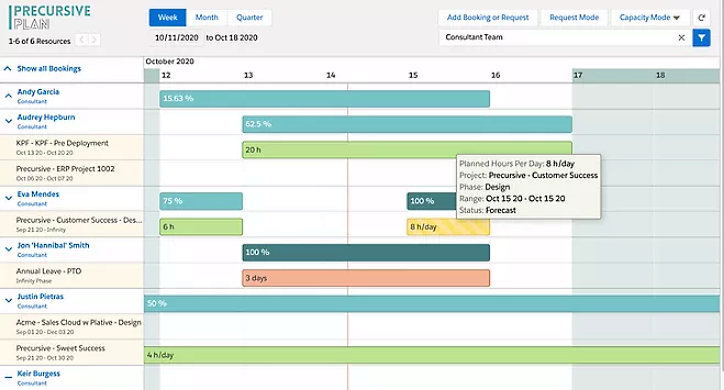Screen dimensions: 724x390
Task: Click the Show all Bookings link
Action: (x=49, y=69)
